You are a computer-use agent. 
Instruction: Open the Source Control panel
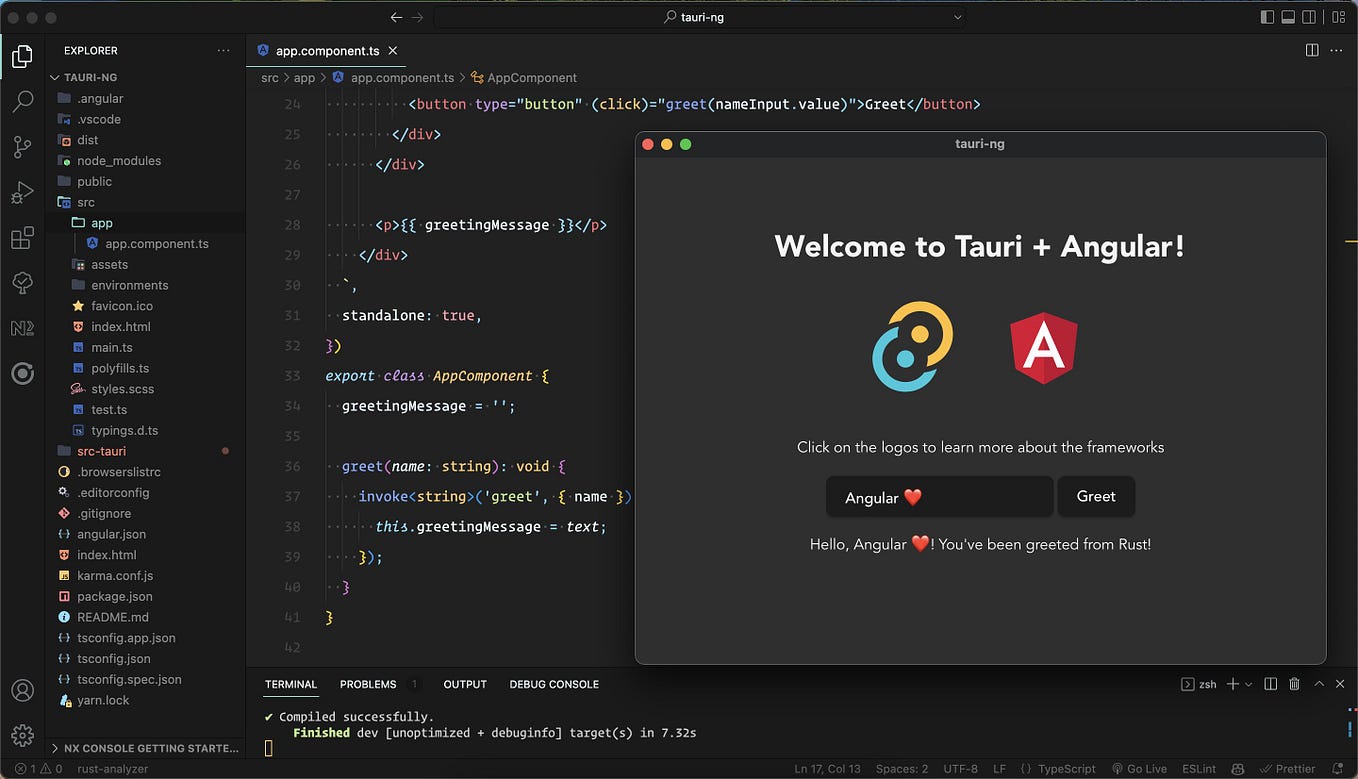click(22, 146)
